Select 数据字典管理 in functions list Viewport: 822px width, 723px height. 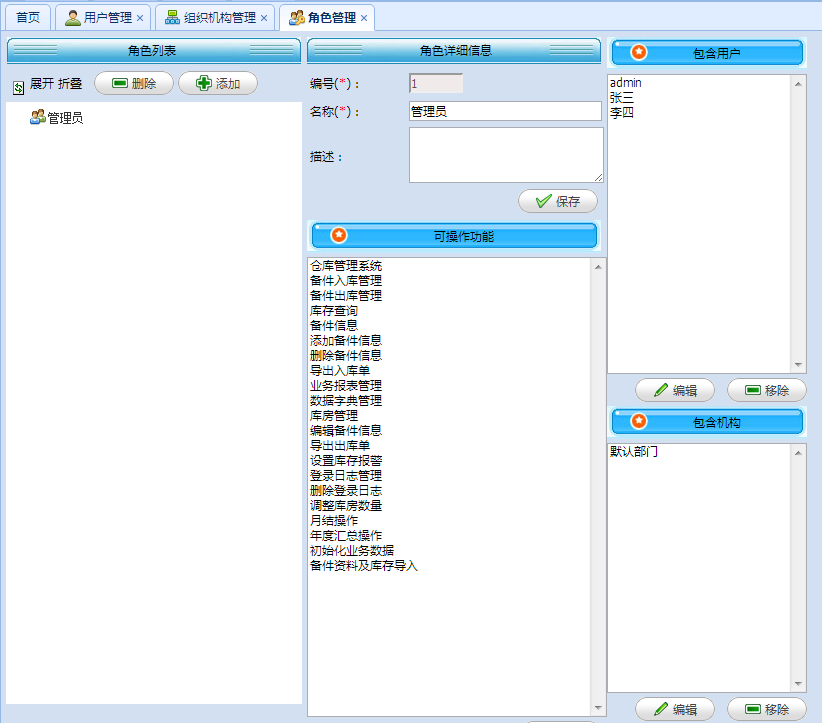(346, 401)
